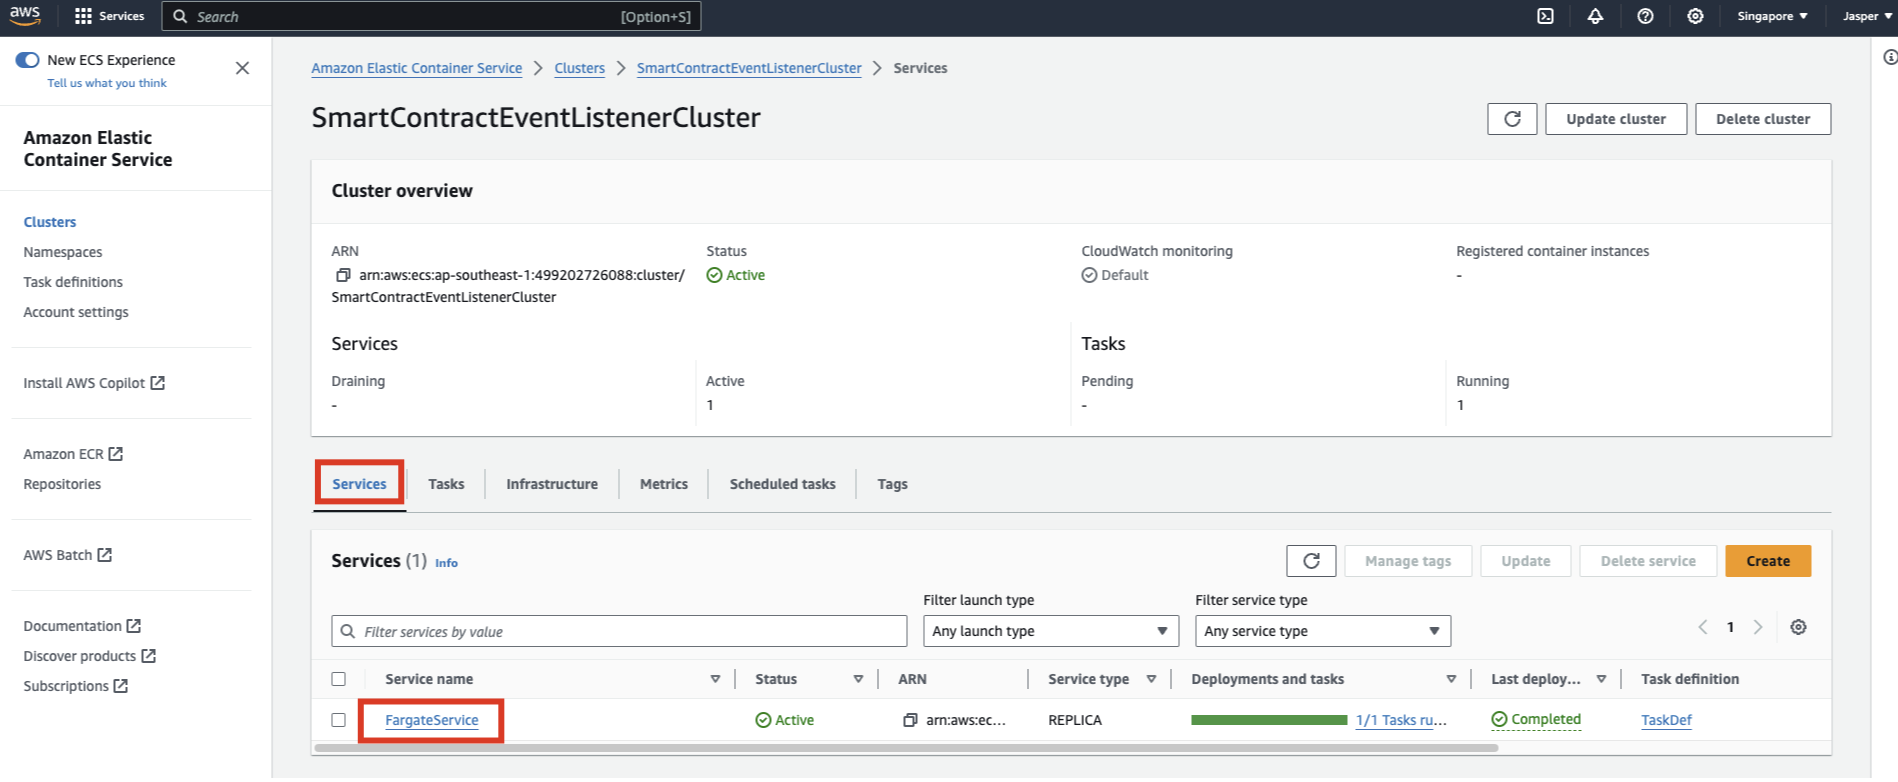
Task: Open the services table preferences gear
Action: point(1798,627)
